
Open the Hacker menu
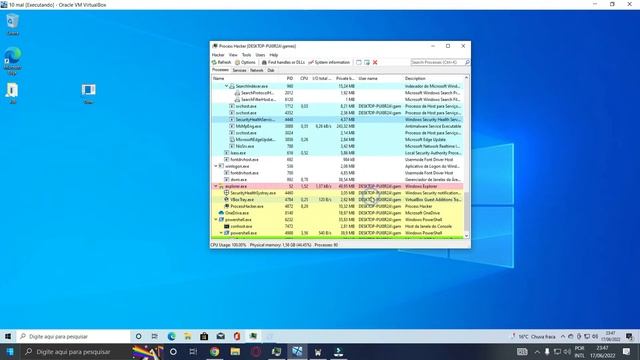tap(218, 55)
